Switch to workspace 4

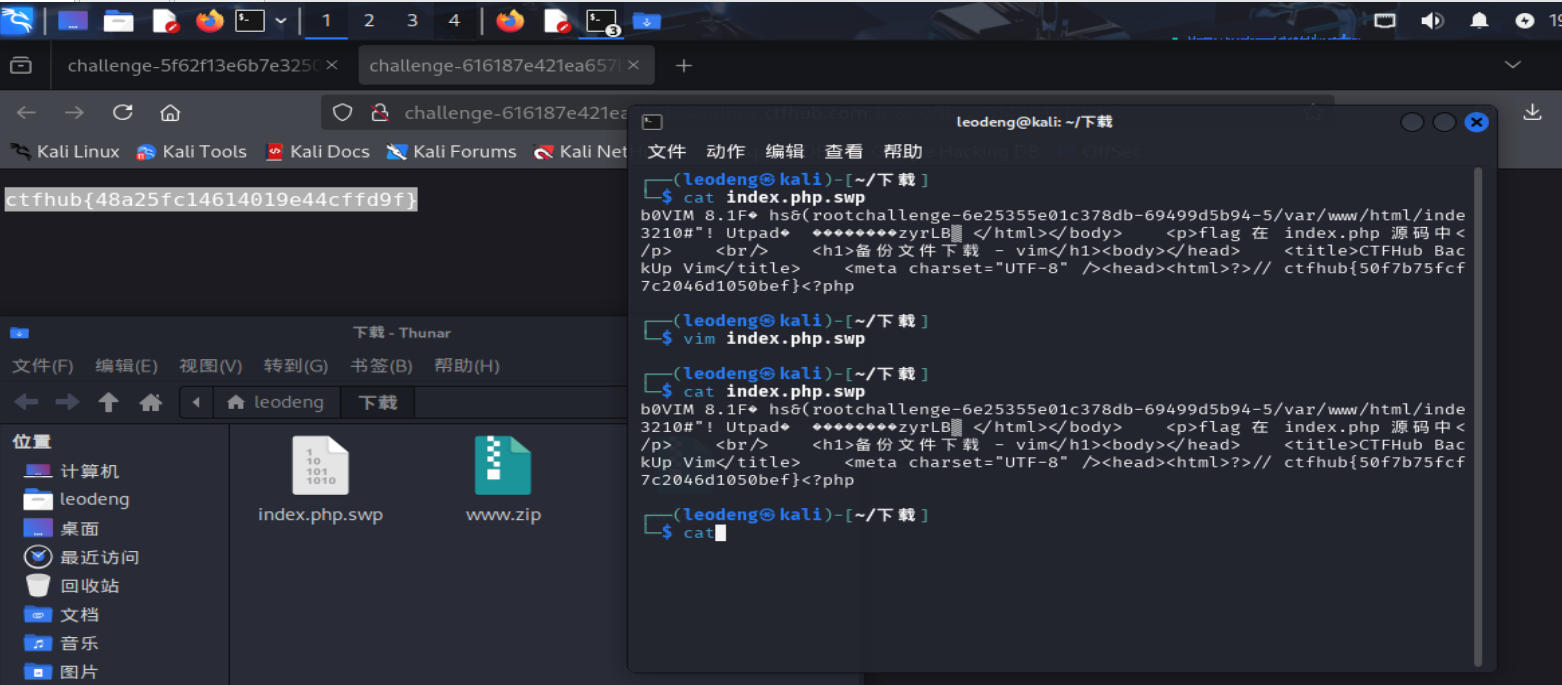pos(455,20)
